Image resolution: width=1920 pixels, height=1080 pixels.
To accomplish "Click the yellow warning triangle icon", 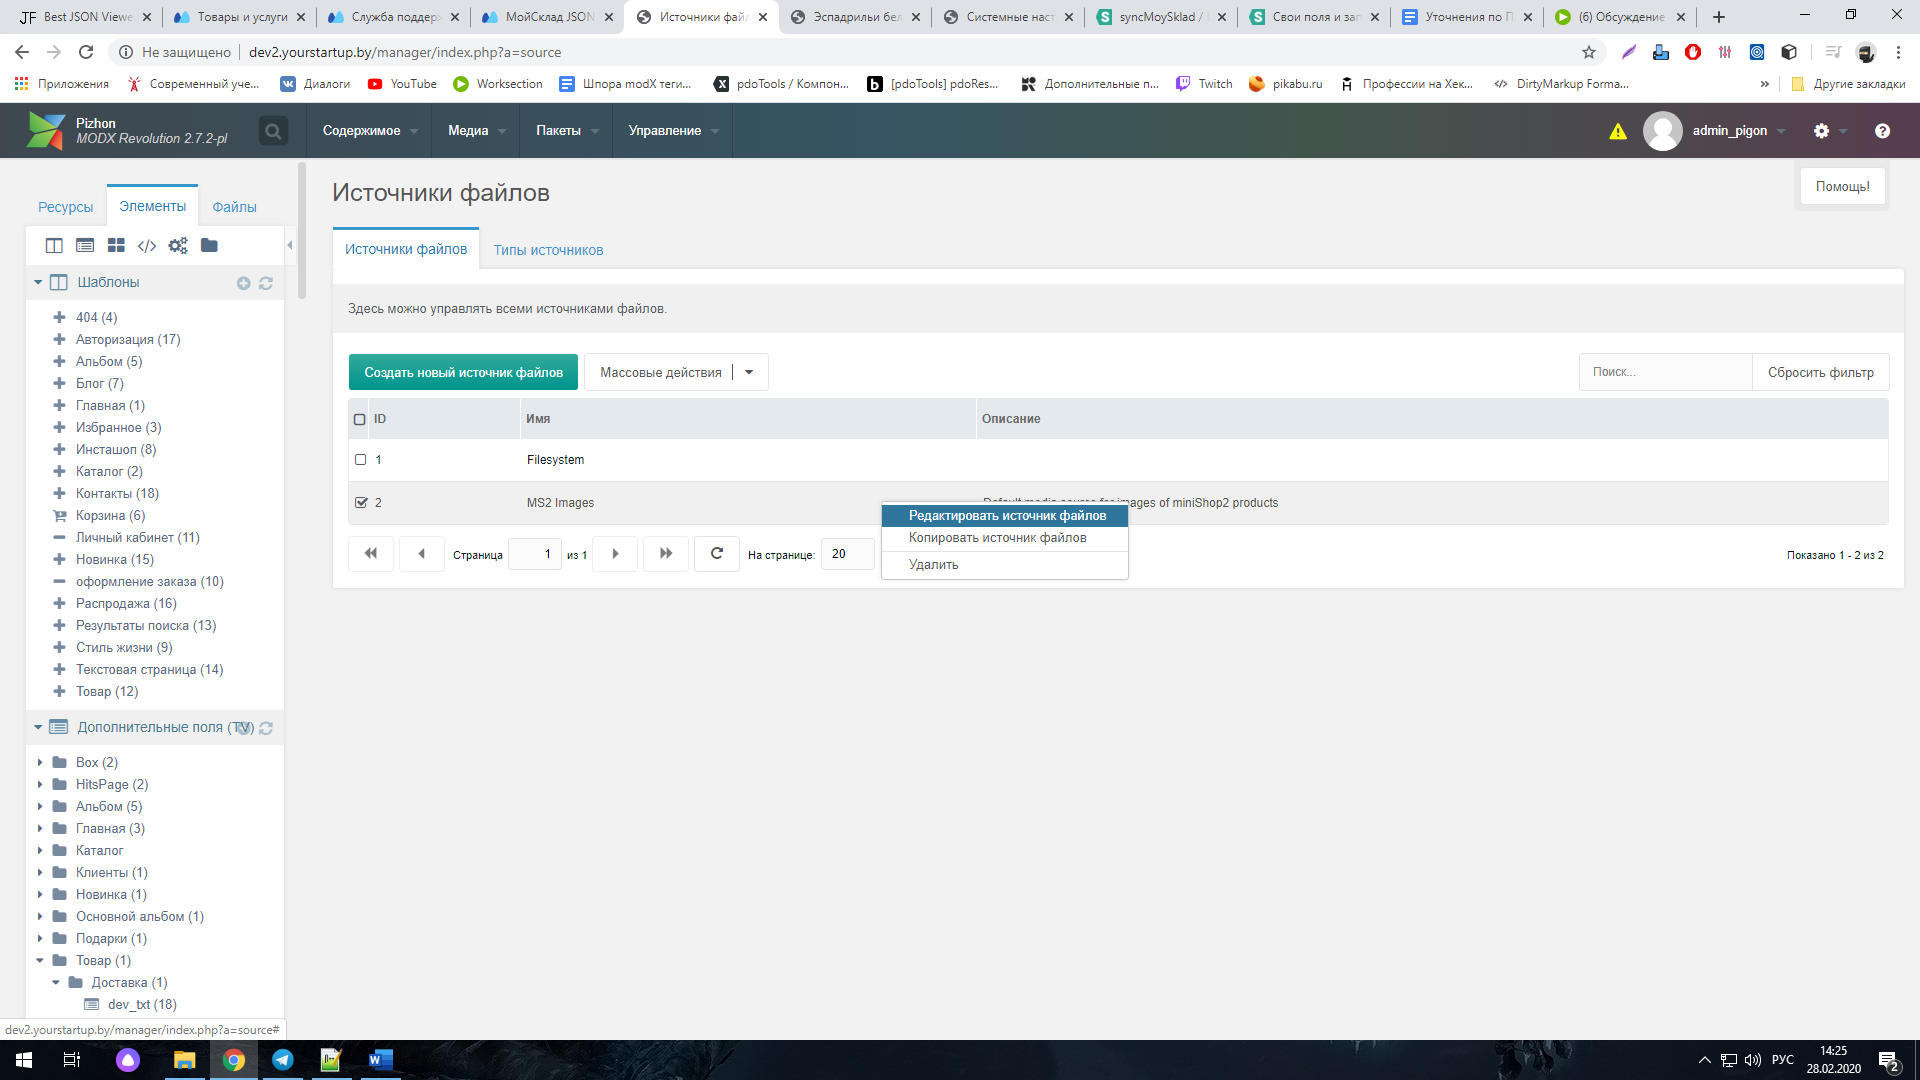I will [x=1617, y=131].
